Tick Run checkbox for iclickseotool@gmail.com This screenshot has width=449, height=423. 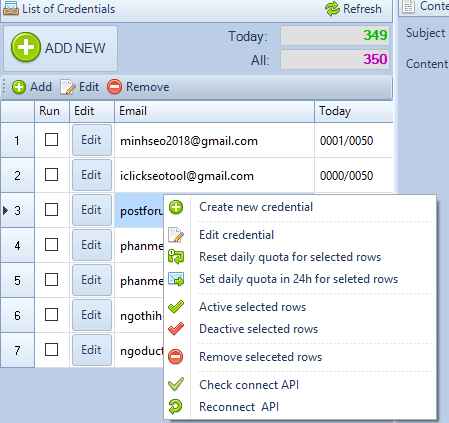51,175
